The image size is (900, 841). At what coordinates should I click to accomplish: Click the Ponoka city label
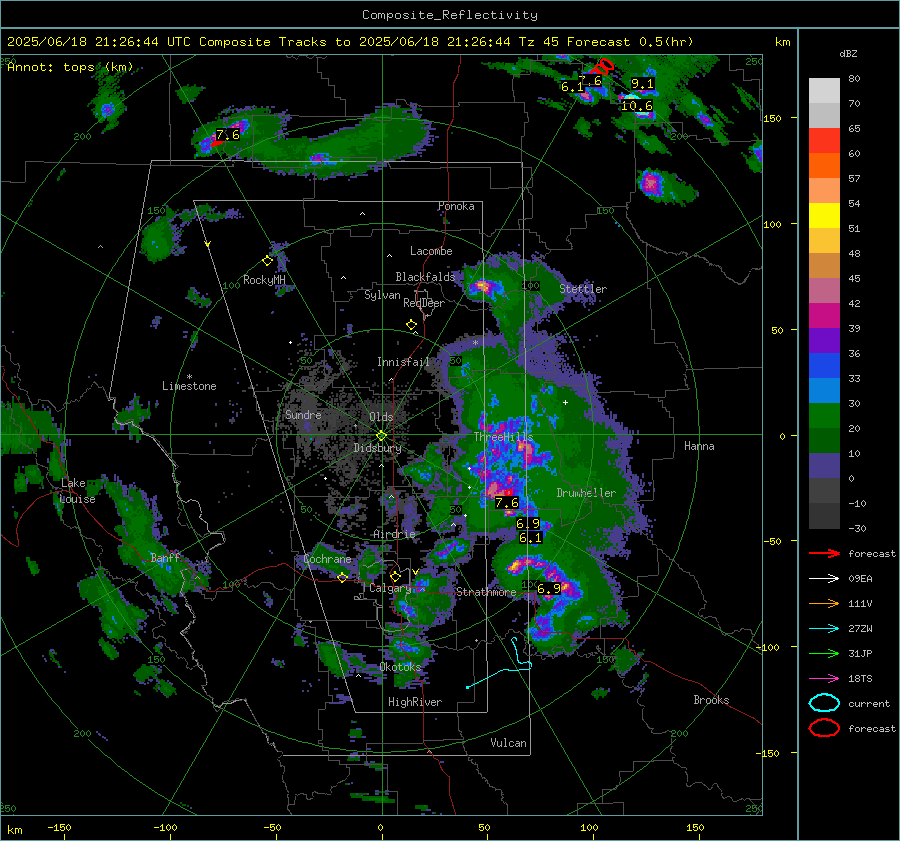click(456, 206)
